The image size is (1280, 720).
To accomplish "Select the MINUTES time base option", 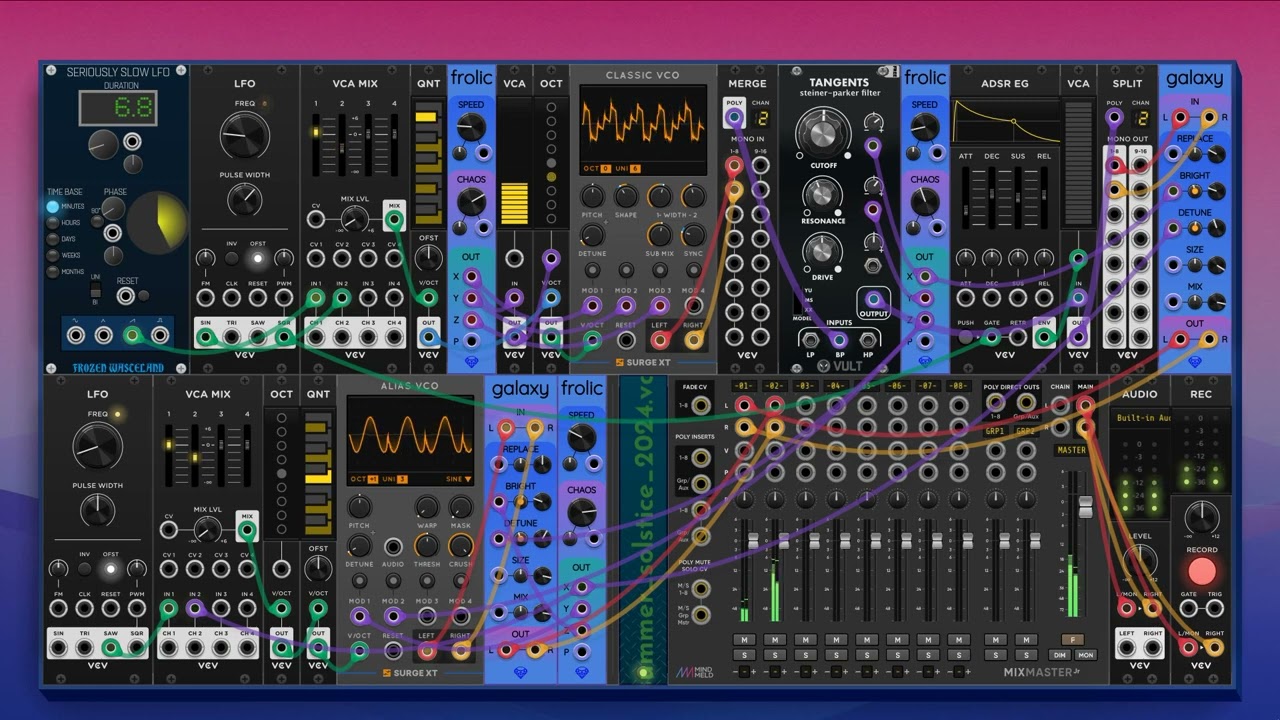I will [53, 206].
